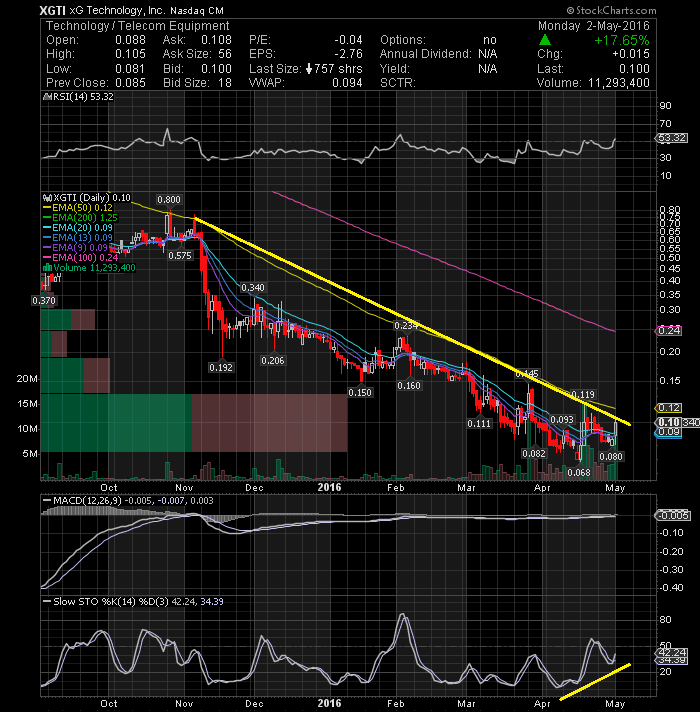Click the '757 shrs' last size value
This screenshot has width=700, height=712.
coord(338,69)
